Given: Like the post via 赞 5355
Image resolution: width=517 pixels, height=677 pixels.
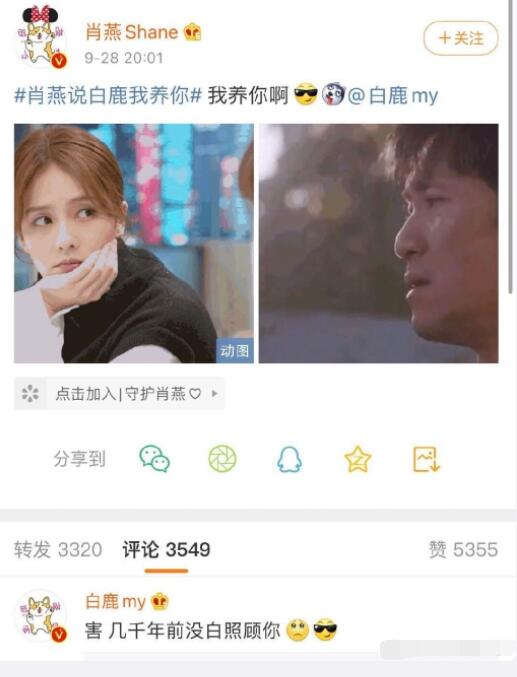Looking at the screenshot, I should (x=463, y=550).
